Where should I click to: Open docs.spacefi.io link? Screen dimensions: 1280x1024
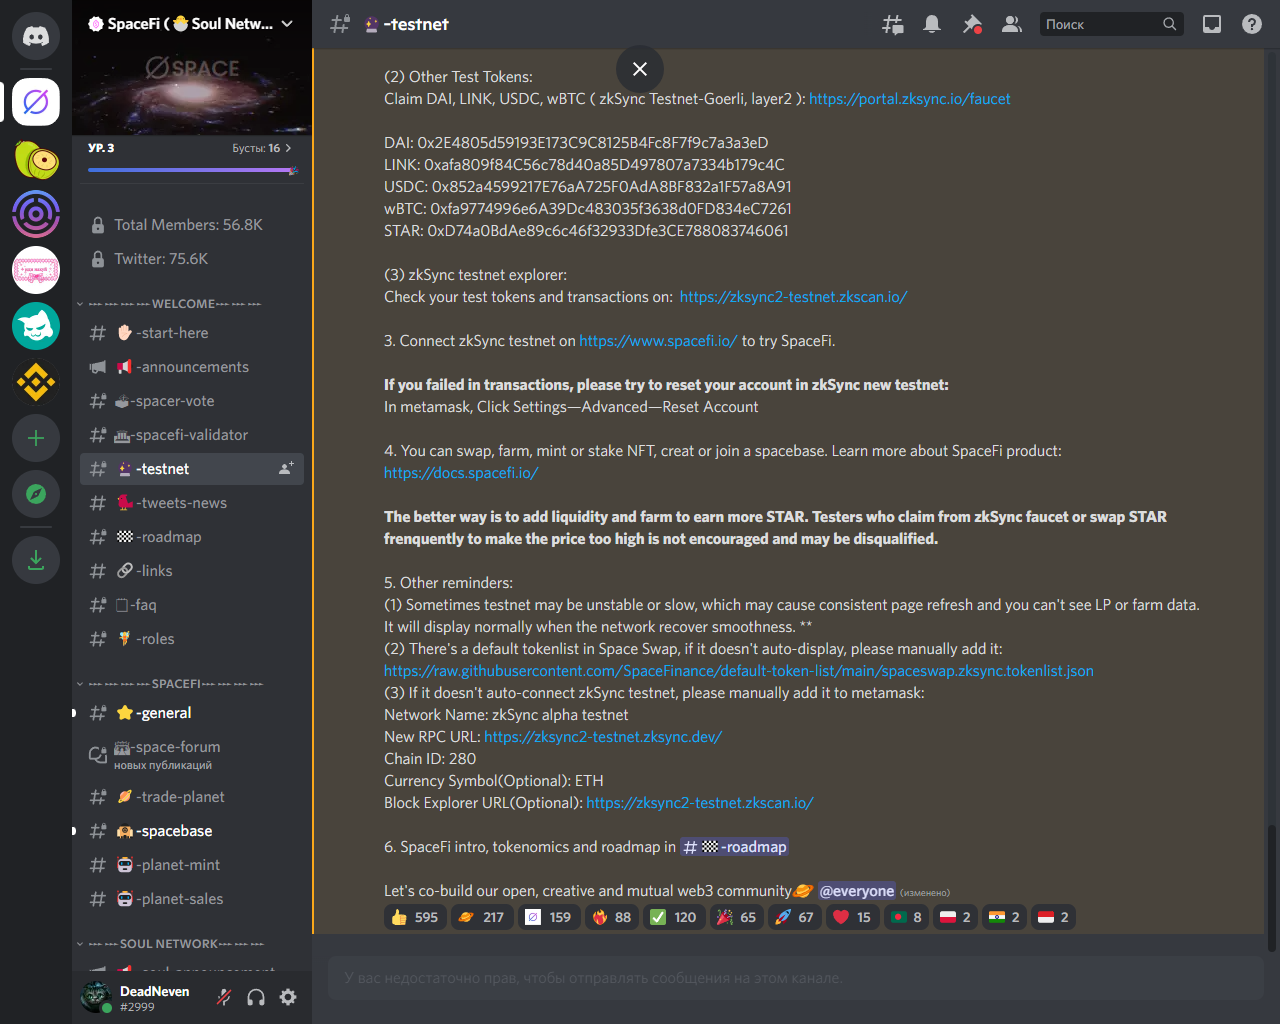461,473
